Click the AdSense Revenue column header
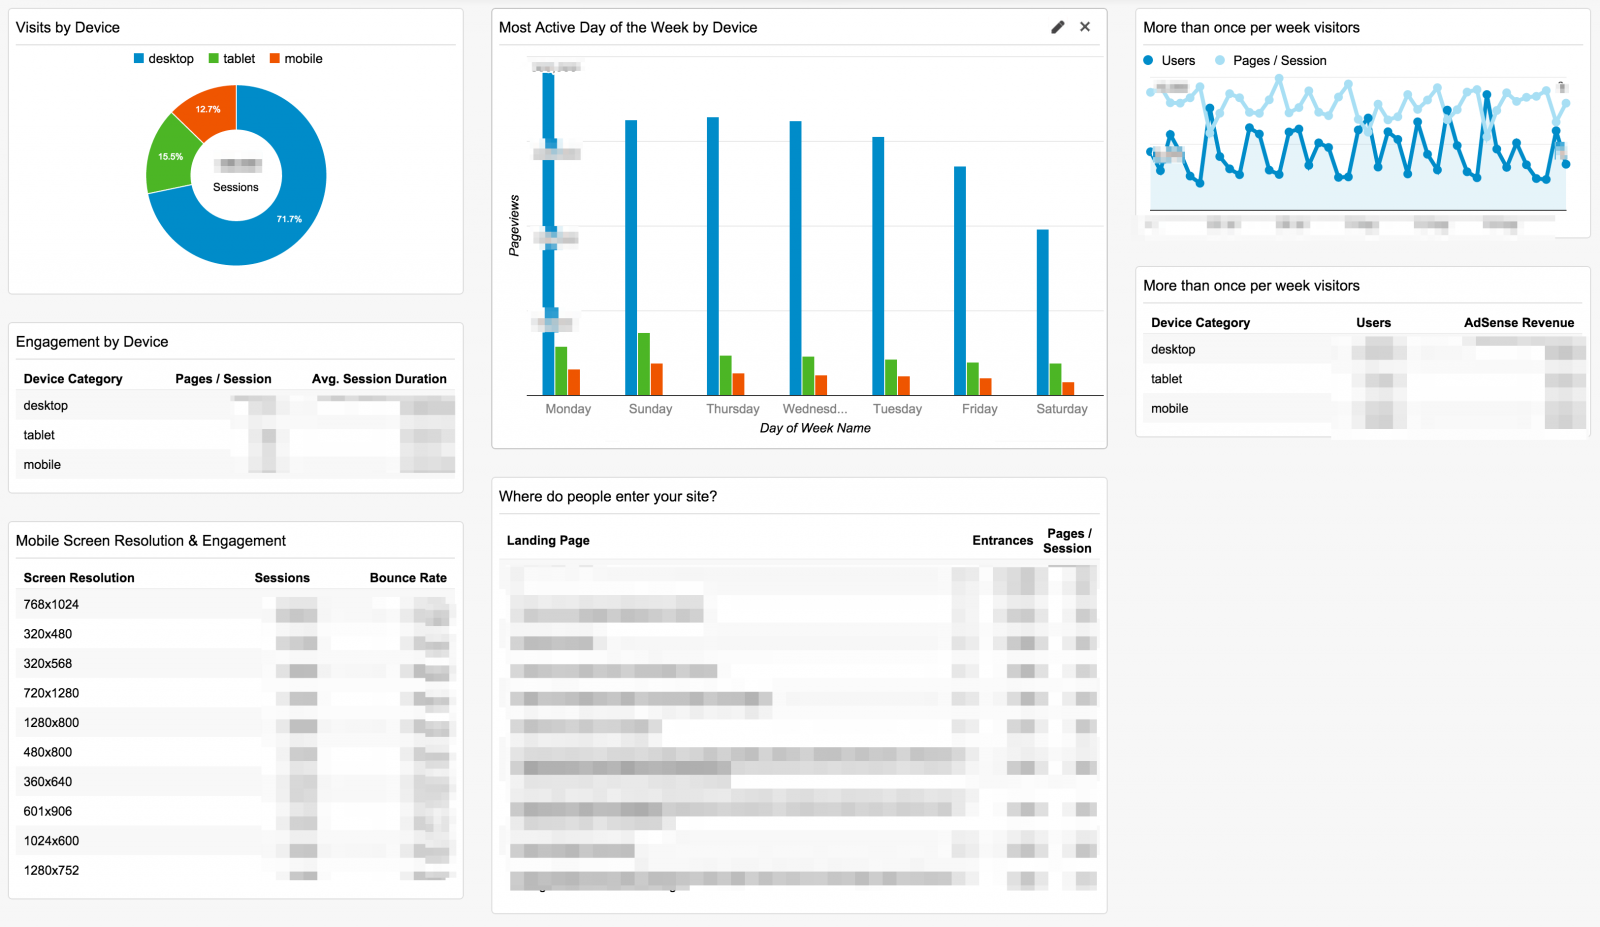 [x=1519, y=323]
